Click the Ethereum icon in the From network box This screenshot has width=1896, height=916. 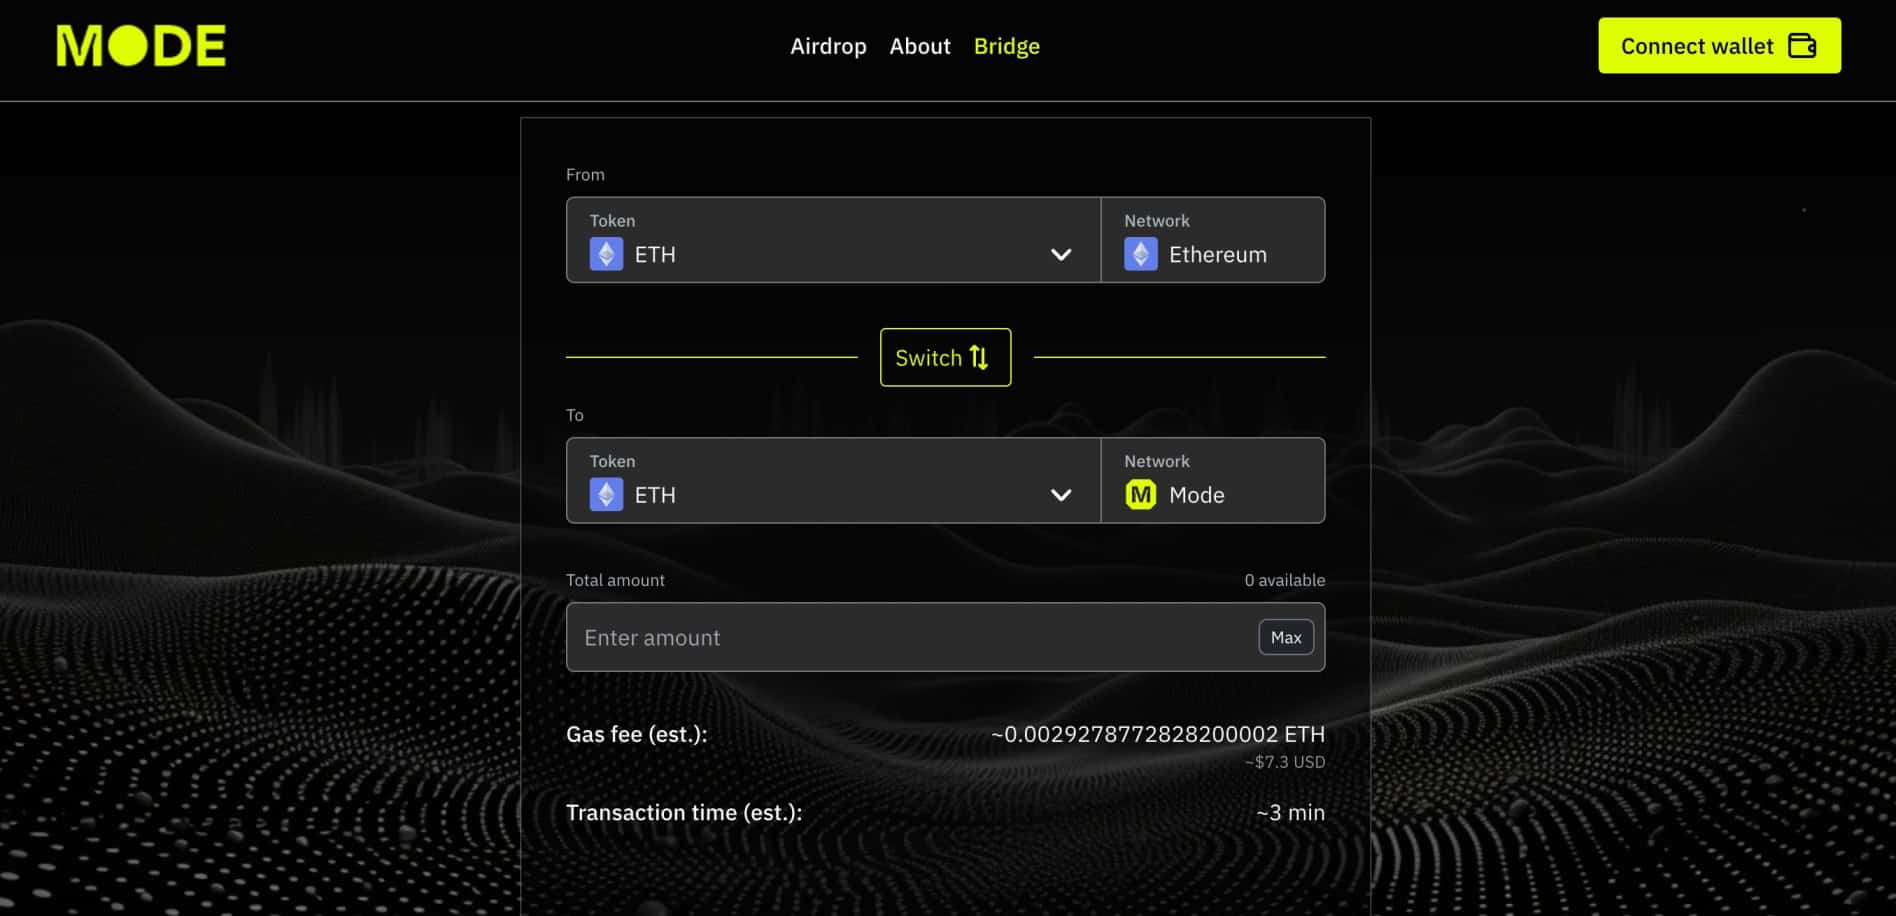1140,254
